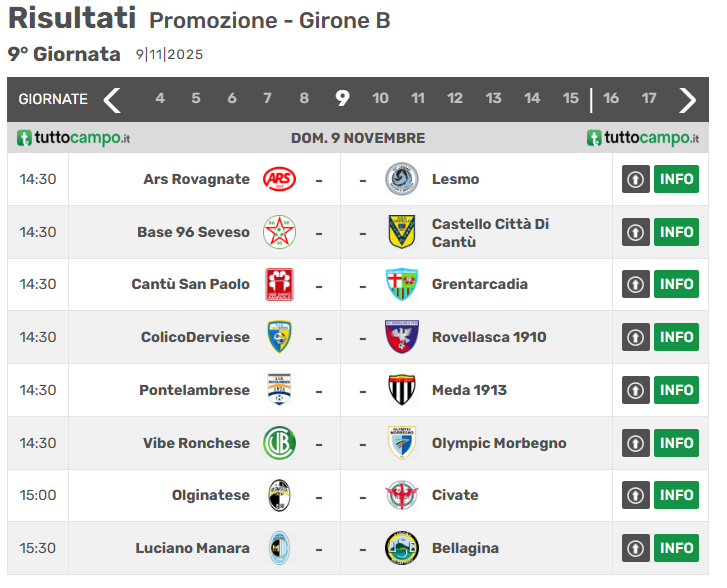Click the Meda 1913 striped shield
The height and width of the screenshot is (588, 727).
(402, 390)
